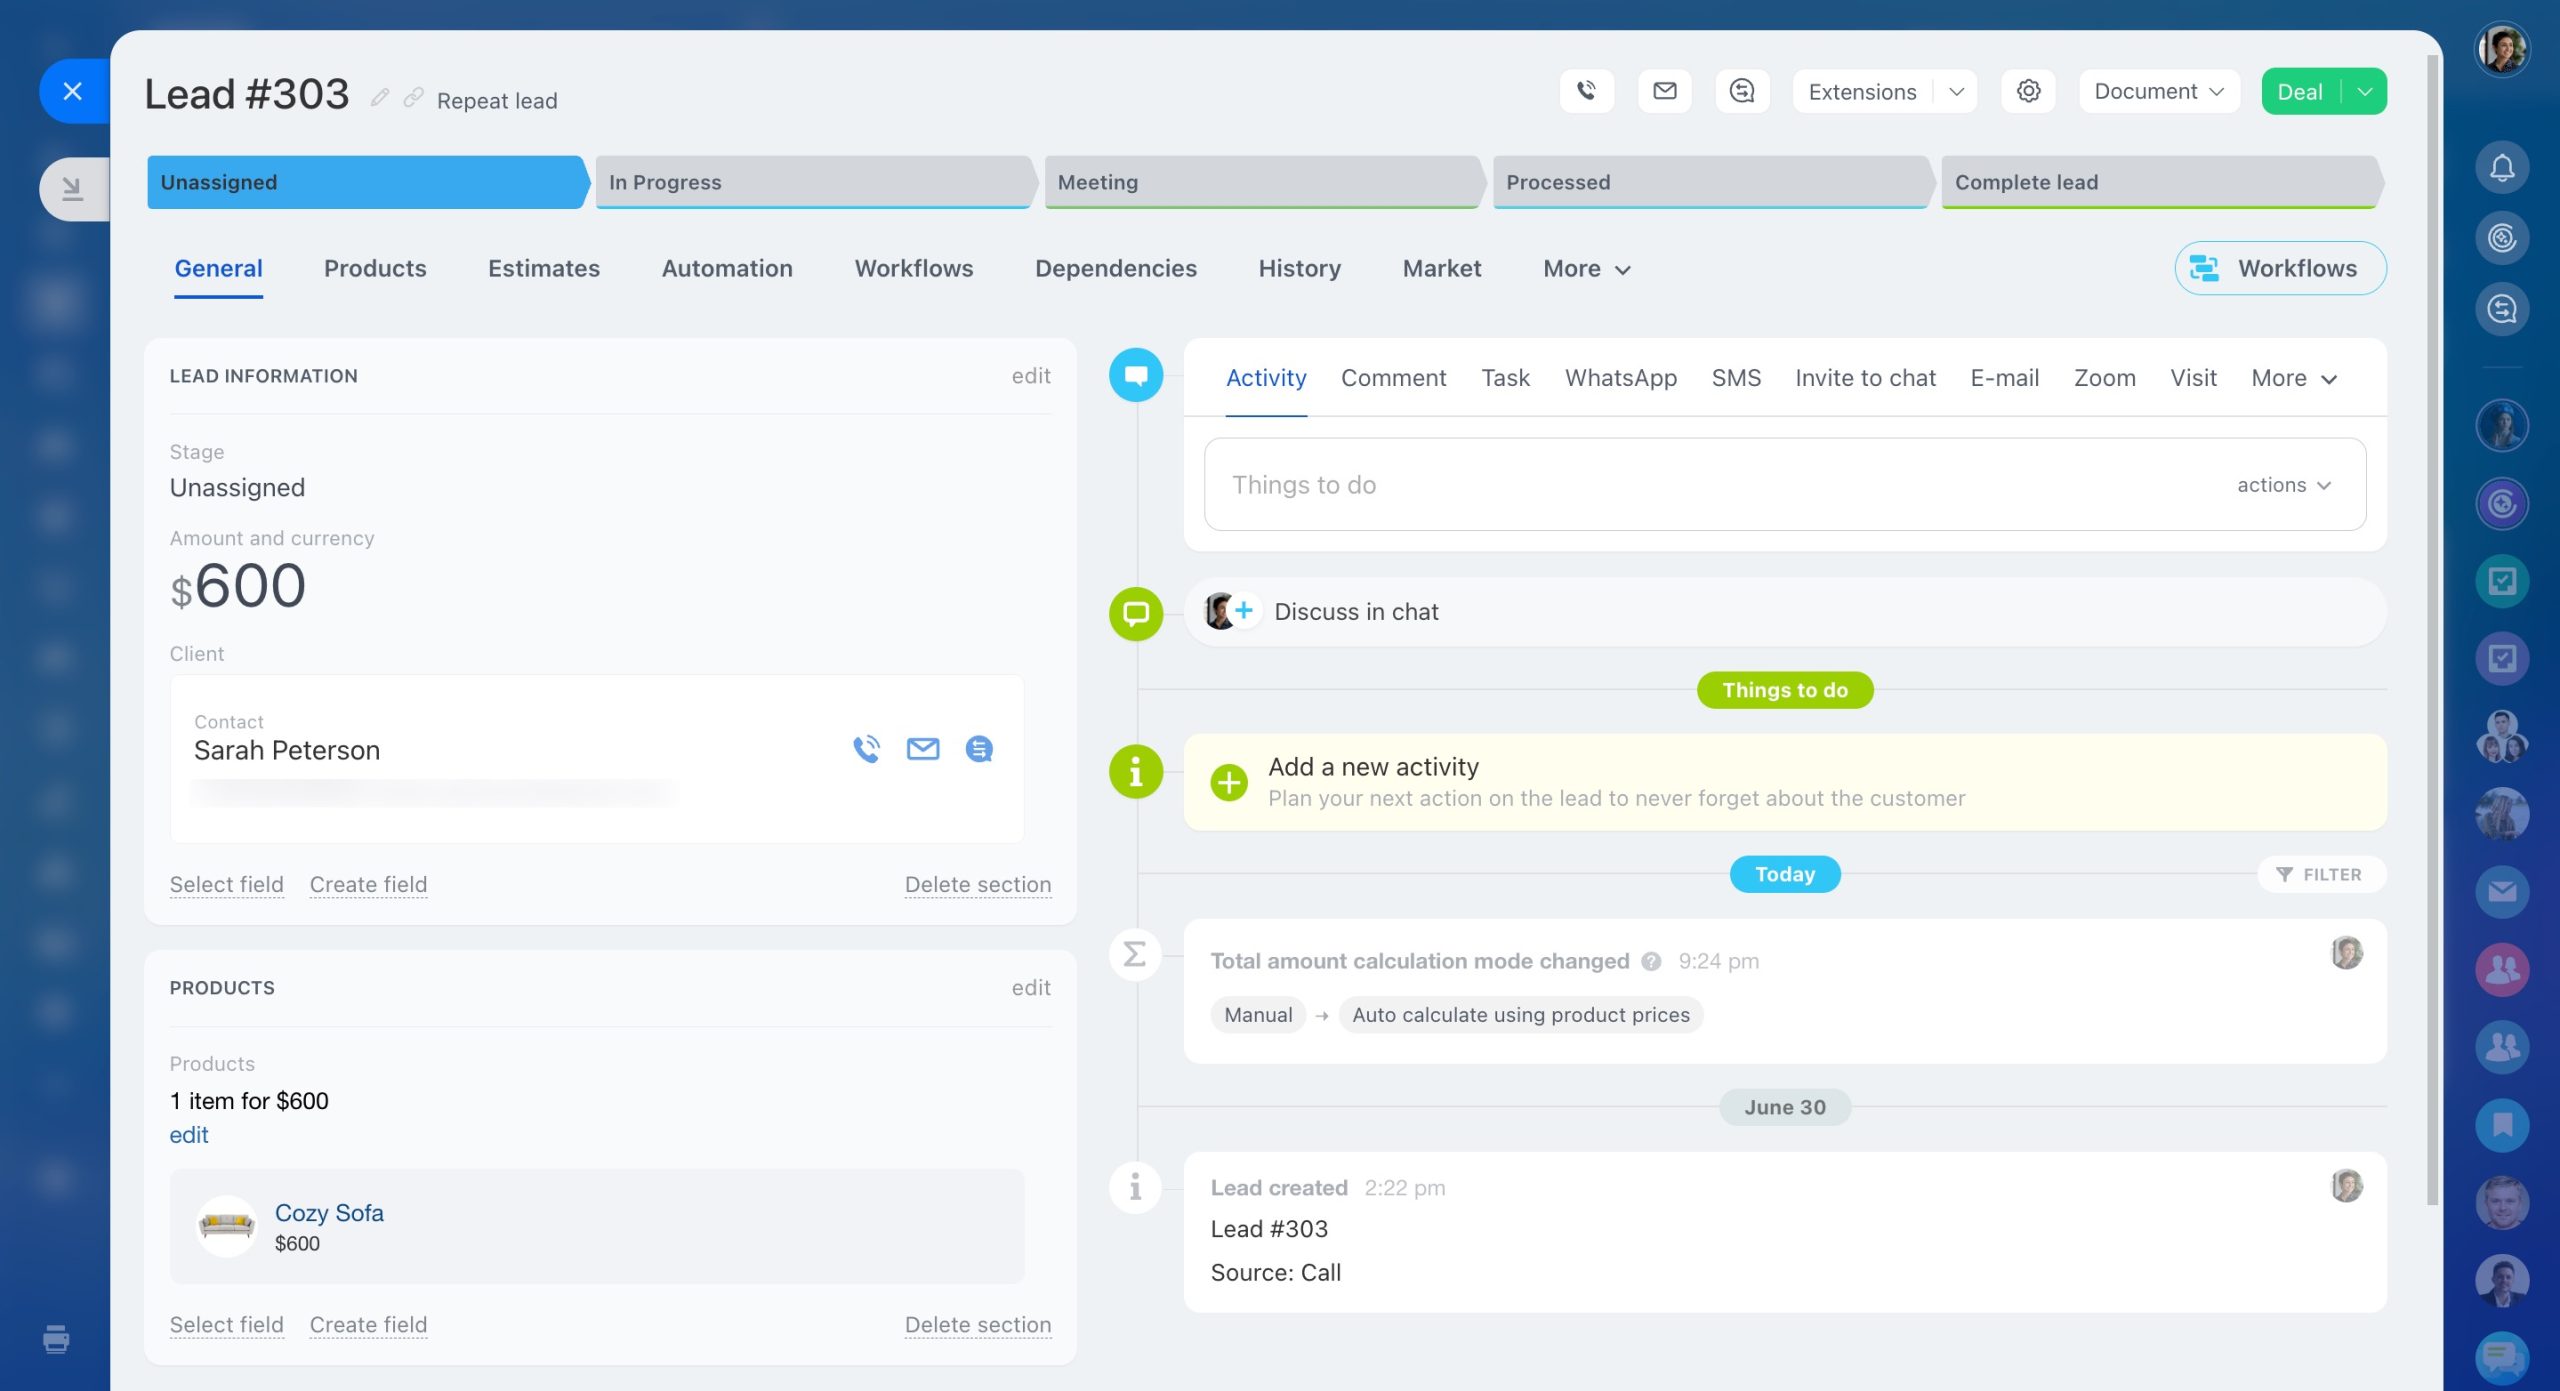2560x1391 pixels.
Task: Click the FILTER button in the timeline
Action: pyautogui.click(x=2320, y=874)
